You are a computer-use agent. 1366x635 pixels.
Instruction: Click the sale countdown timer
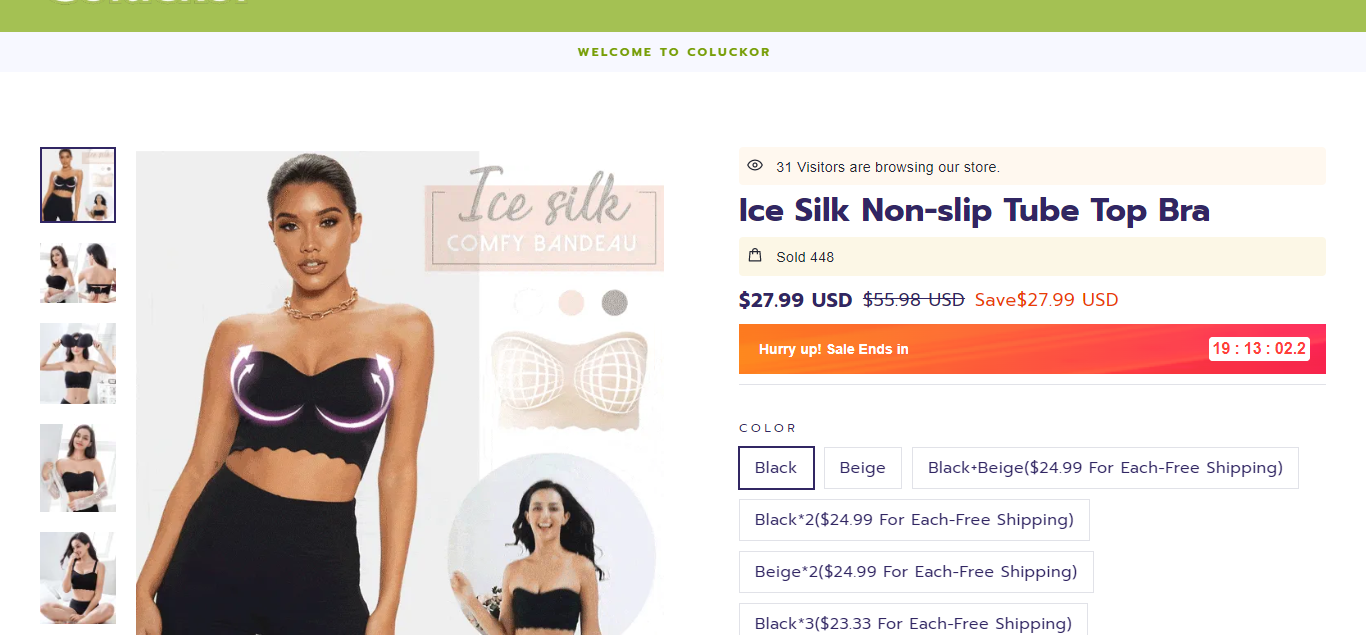[x=1259, y=349]
